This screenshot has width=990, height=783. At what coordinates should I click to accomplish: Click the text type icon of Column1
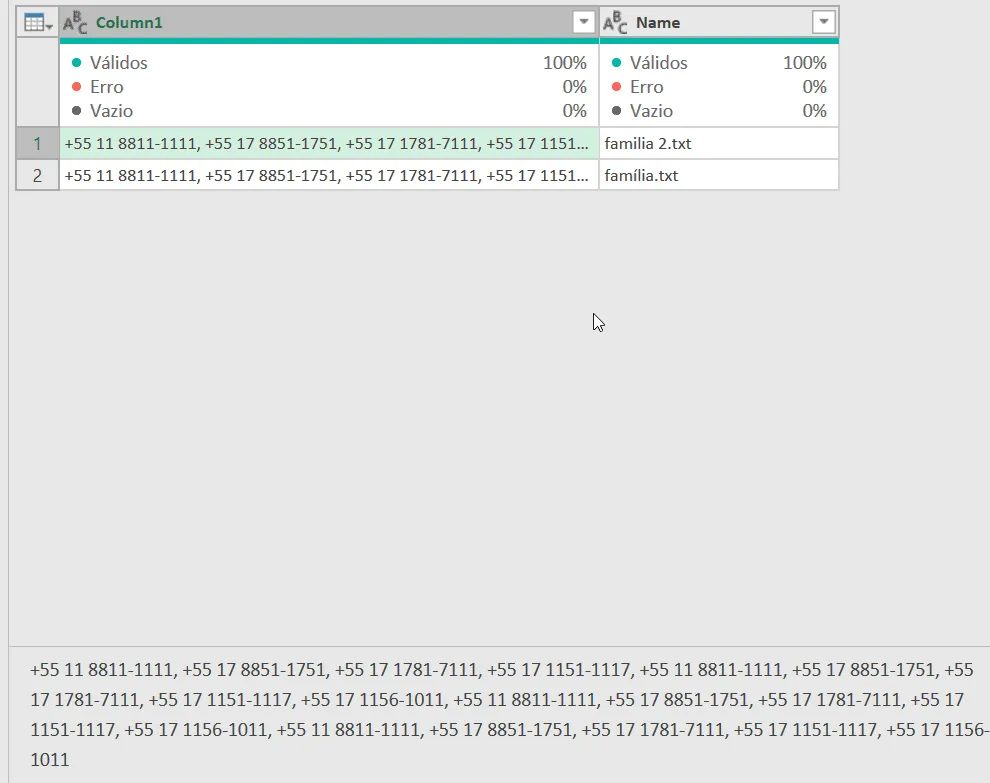(75, 23)
